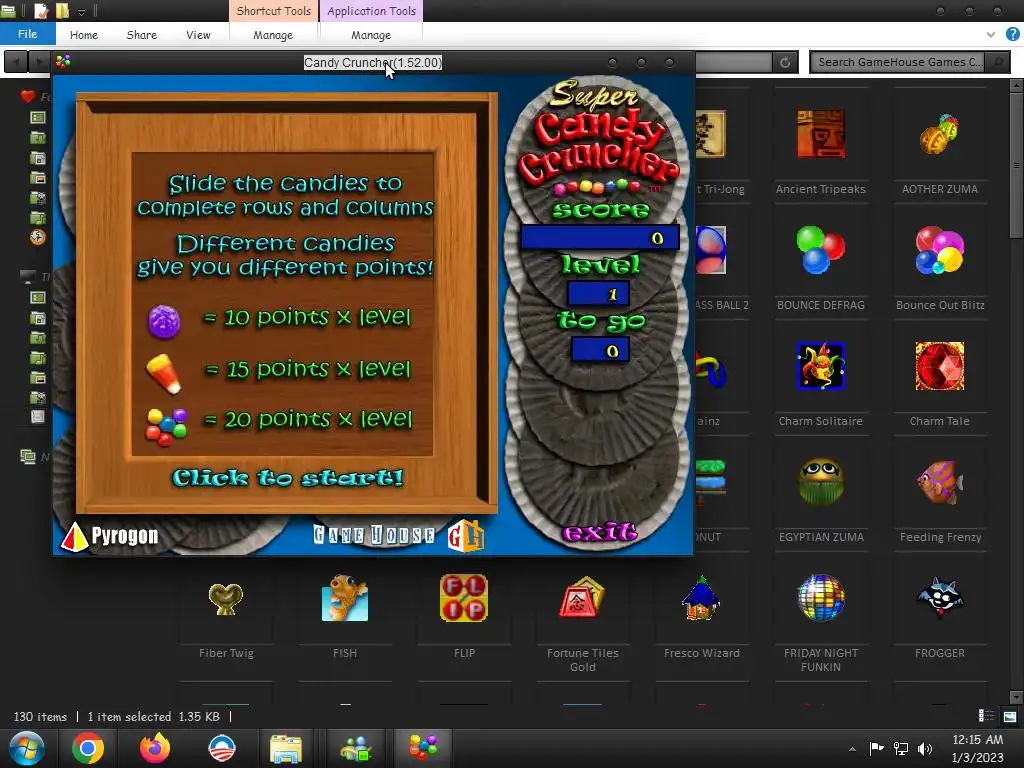The image size is (1024, 768).
Task: Select the Fiber Twig game icon
Action: pyautogui.click(x=226, y=598)
